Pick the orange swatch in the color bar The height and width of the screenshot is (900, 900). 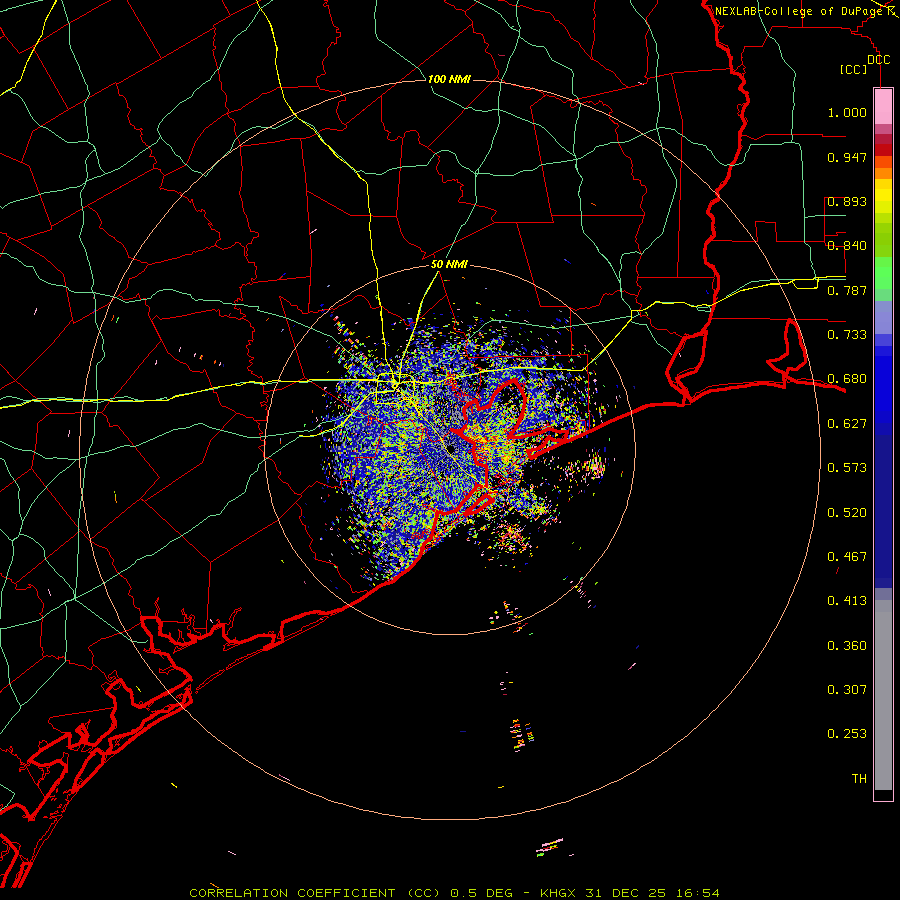[883, 173]
